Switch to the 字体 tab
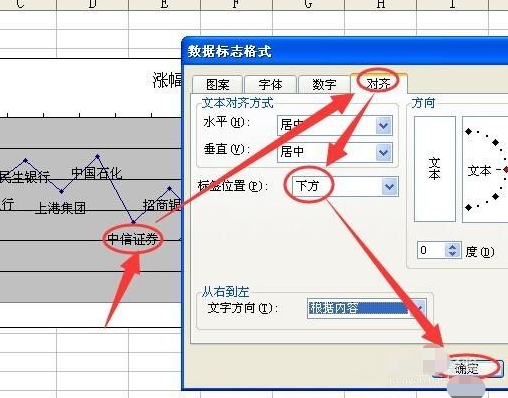This screenshot has width=508, height=398. pyautogui.click(x=270, y=84)
